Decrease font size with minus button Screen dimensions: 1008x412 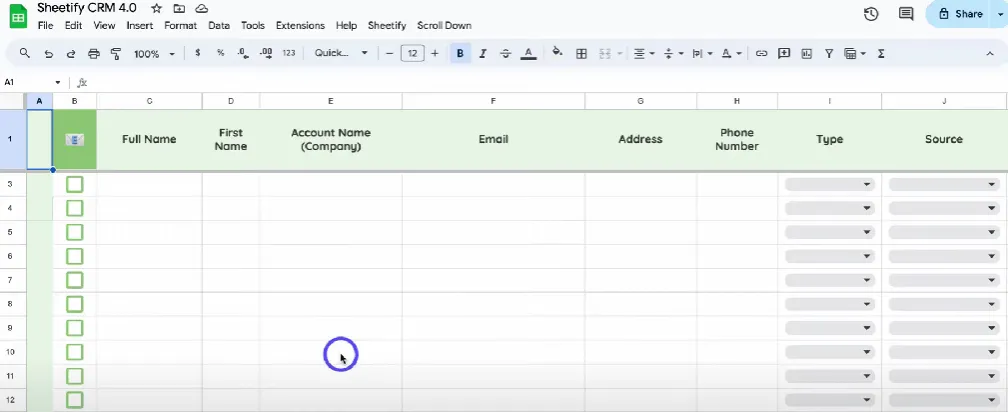(x=389, y=53)
